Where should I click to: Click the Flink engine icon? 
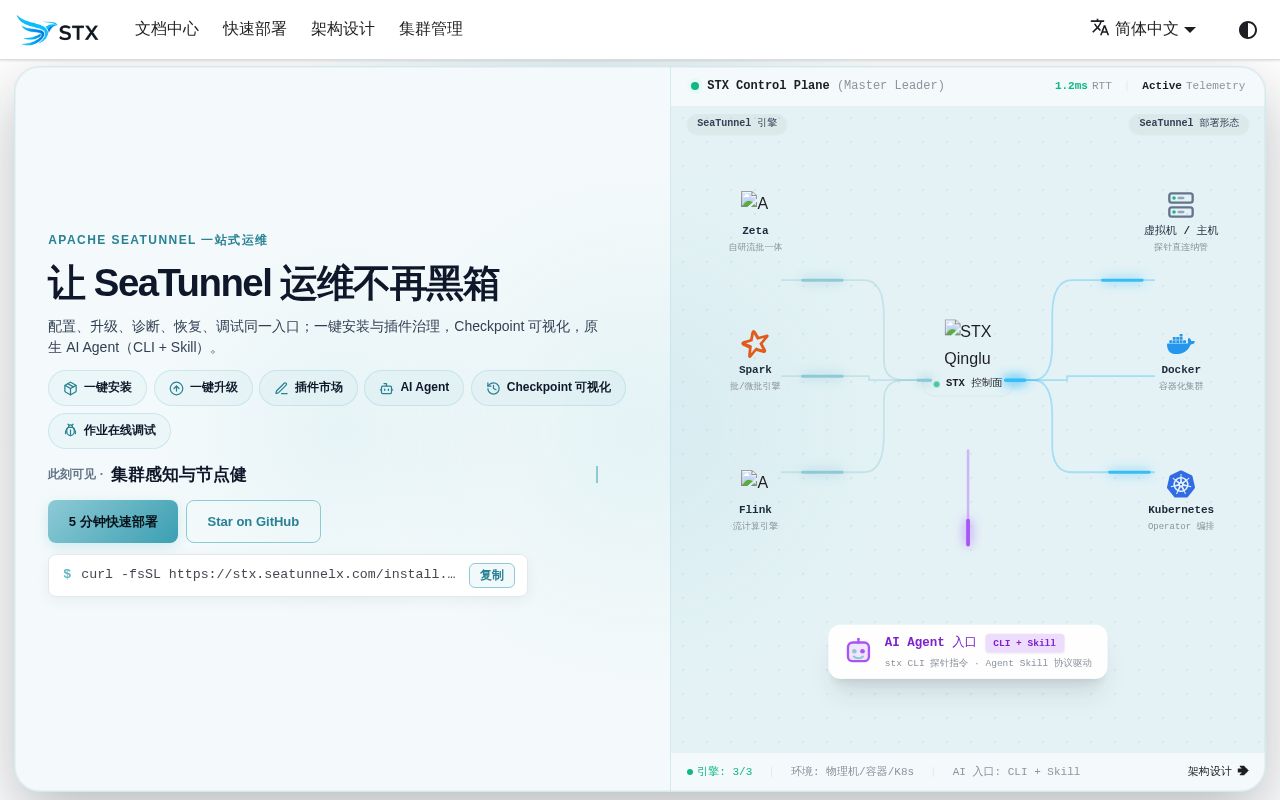[x=755, y=482]
